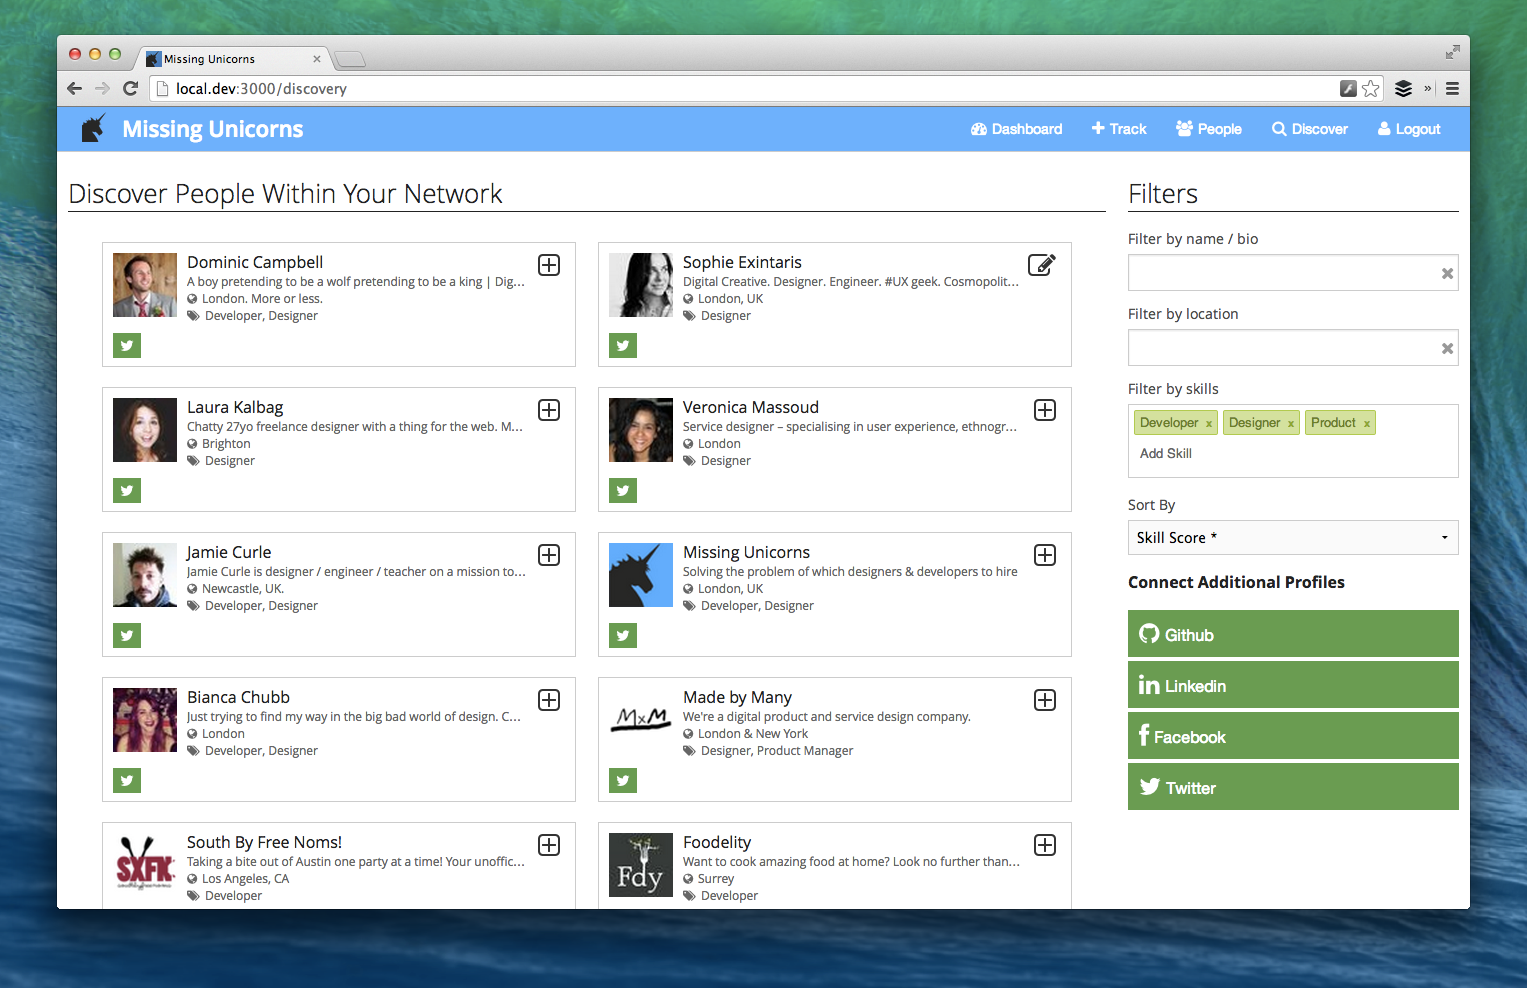Viewport: 1527px width, 988px height.
Task: Click the browser address bar URL
Action: (261, 89)
